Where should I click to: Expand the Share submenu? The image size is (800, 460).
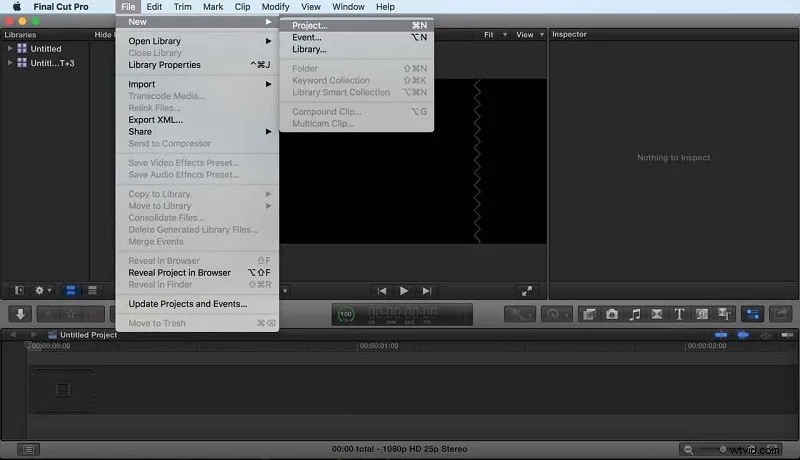click(197, 132)
